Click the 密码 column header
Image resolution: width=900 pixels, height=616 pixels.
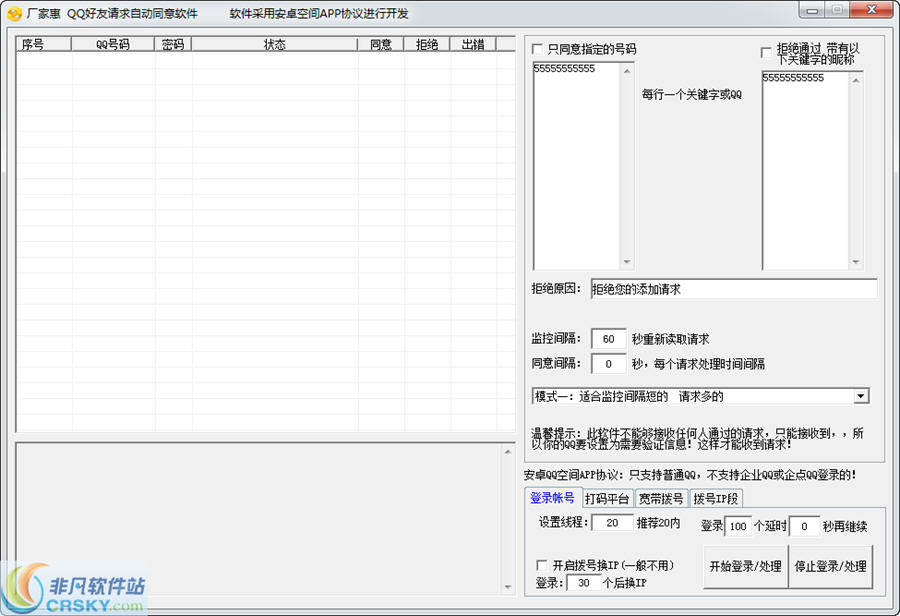tap(173, 44)
